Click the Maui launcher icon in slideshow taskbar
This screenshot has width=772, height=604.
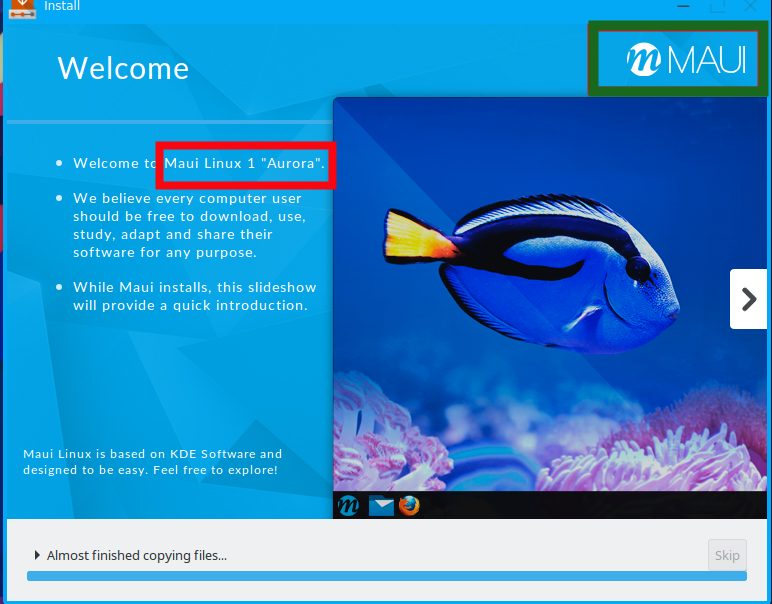pos(348,506)
